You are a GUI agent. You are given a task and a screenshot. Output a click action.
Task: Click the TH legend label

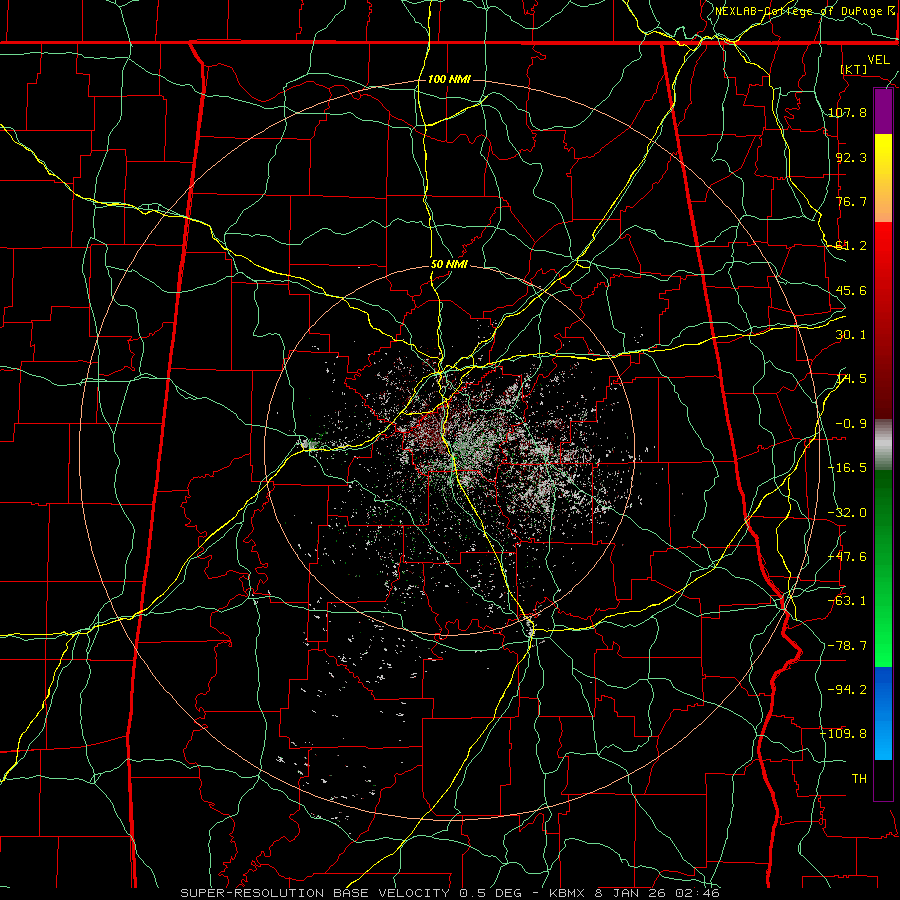[x=859, y=778]
